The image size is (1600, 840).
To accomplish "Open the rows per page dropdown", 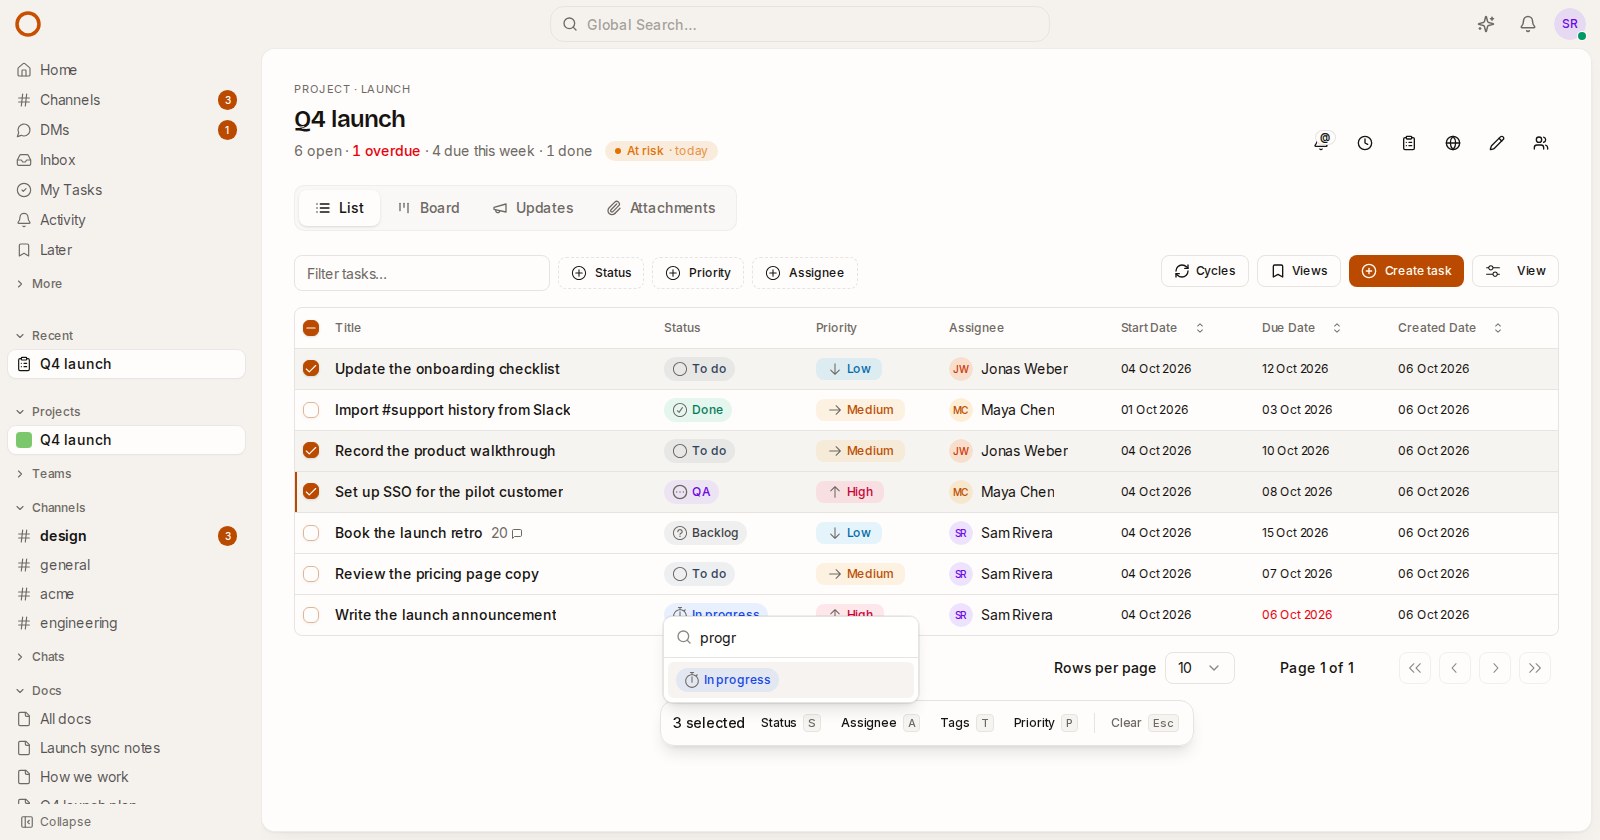I will (x=1199, y=668).
